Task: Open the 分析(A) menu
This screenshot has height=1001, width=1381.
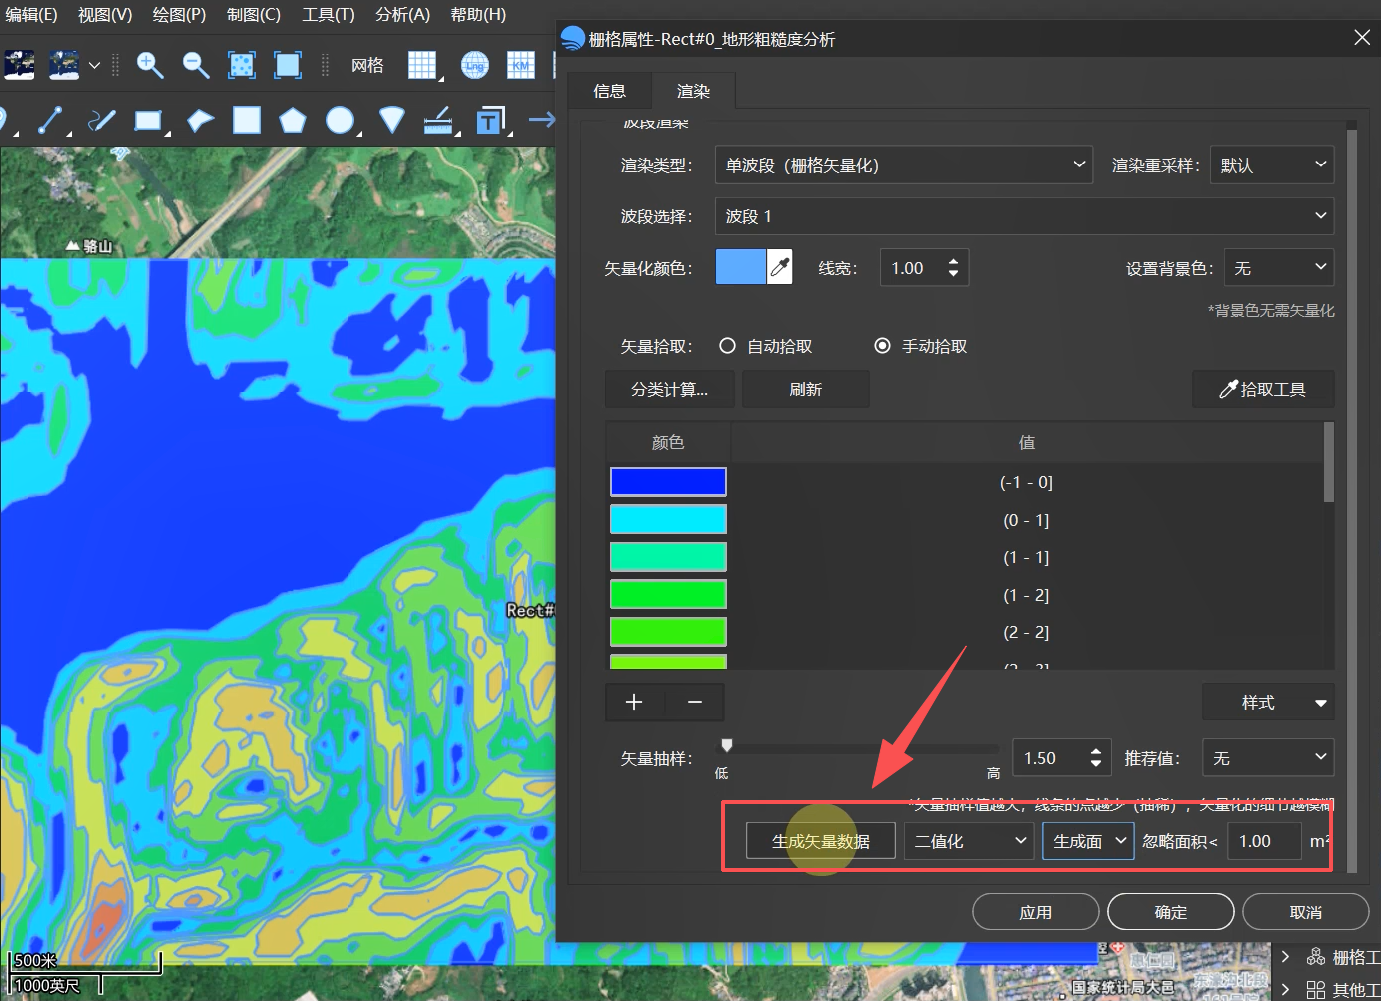Action: click(402, 15)
